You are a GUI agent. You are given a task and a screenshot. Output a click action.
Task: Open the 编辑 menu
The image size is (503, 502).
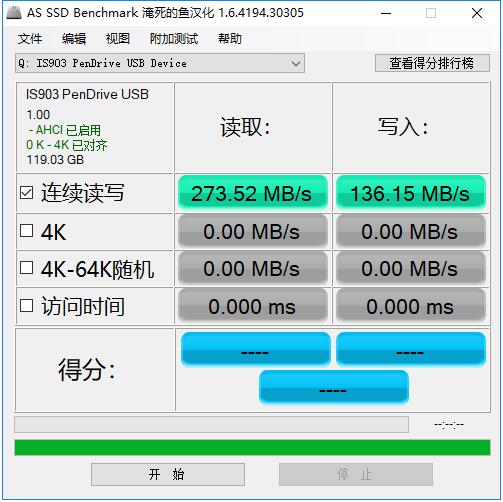(x=74, y=39)
